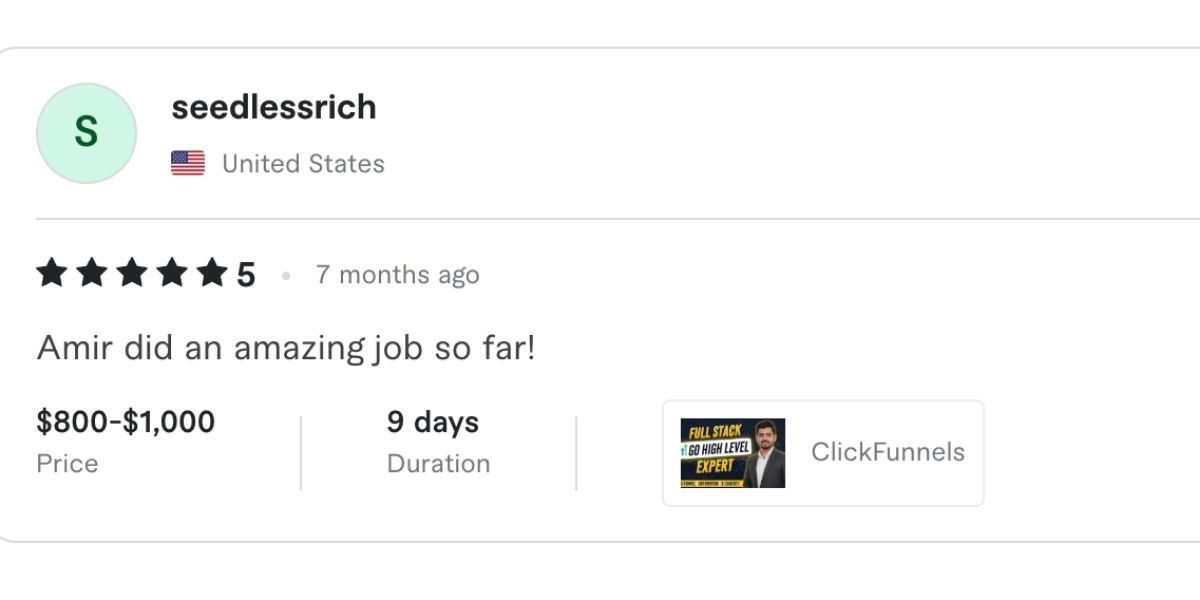Click the $800-$1,000 price value
Screen dimensions: 1200x600
(125, 422)
